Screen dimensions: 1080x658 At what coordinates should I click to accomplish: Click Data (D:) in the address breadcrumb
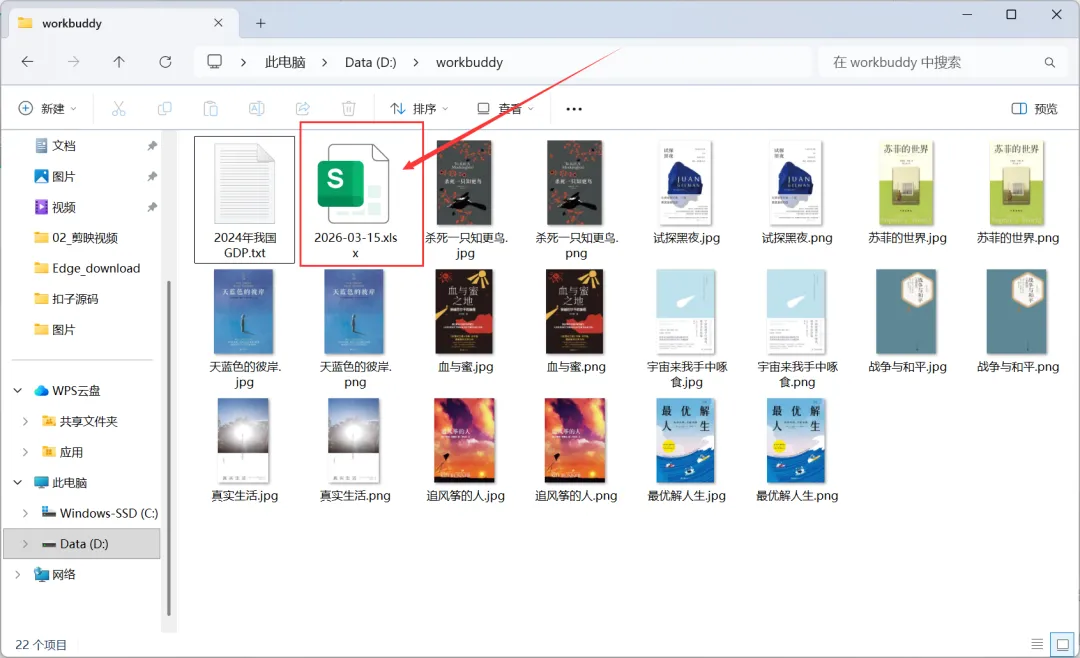[371, 63]
